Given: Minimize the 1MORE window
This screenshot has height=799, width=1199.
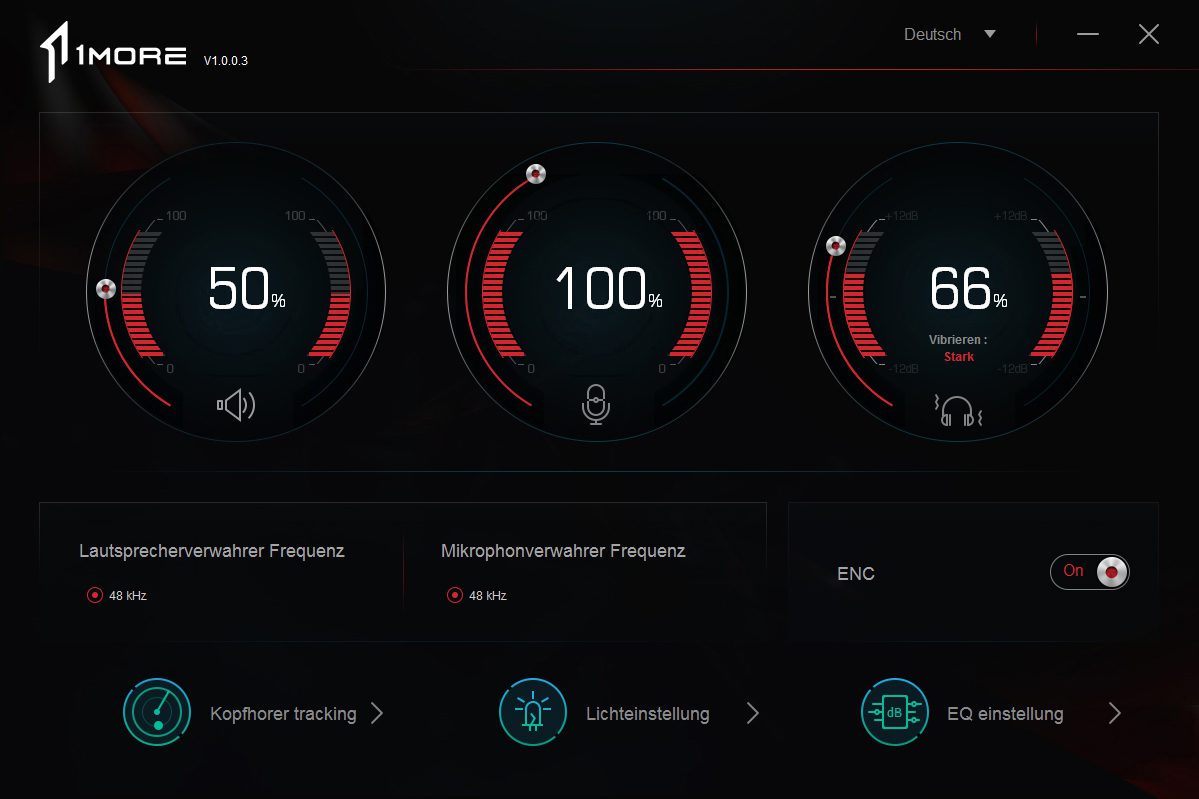Looking at the screenshot, I should (x=1088, y=35).
